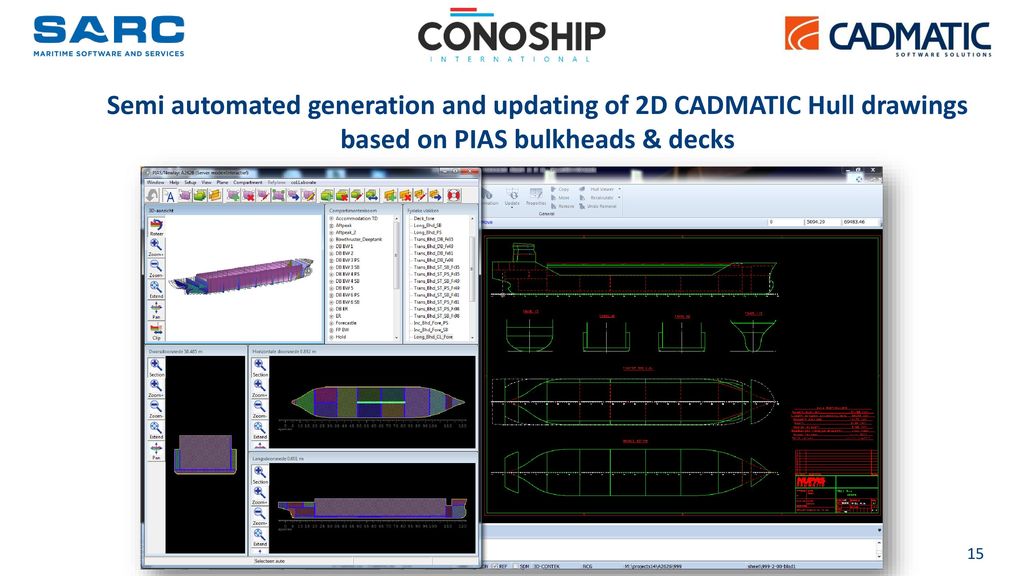1024x576 pixels.
Task: Click Section in the Langsdoorsnede panel
Action: (x=260, y=475)
